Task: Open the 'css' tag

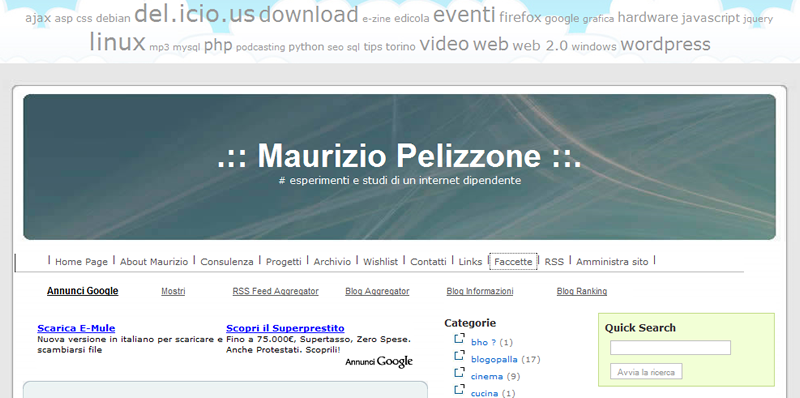Action: coord(84,19)
